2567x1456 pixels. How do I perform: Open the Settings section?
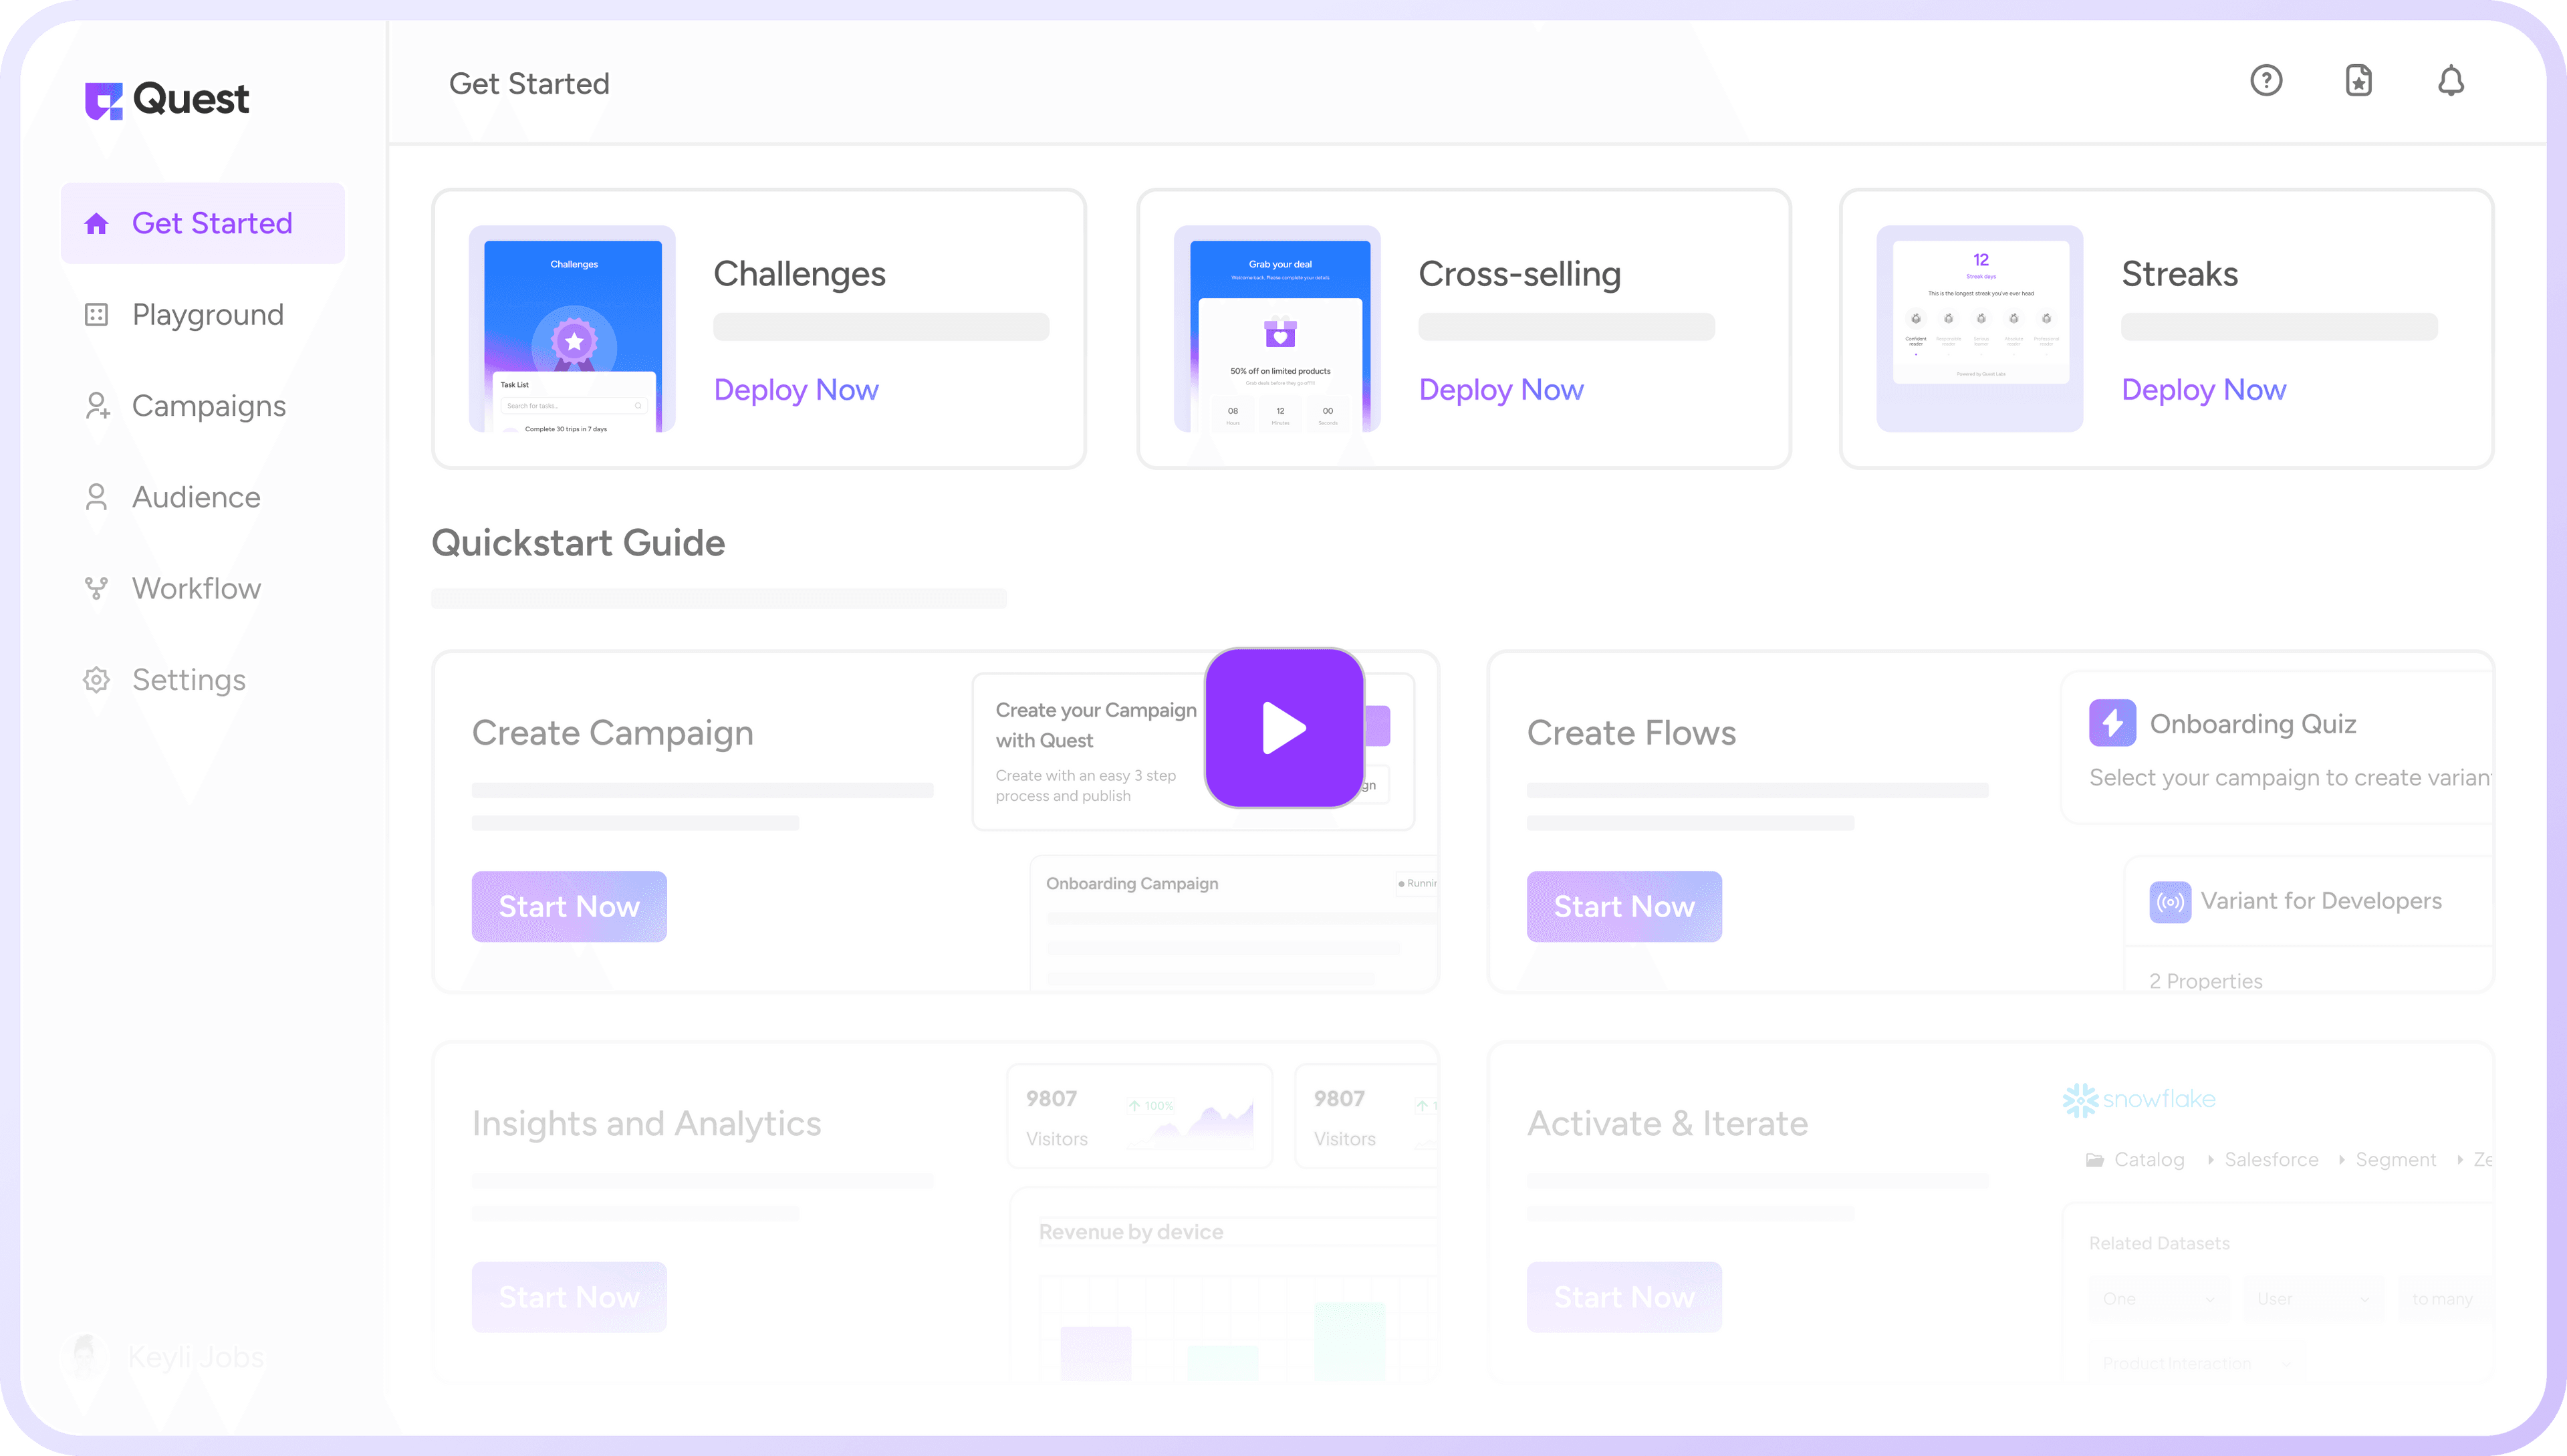click(187, 679)
